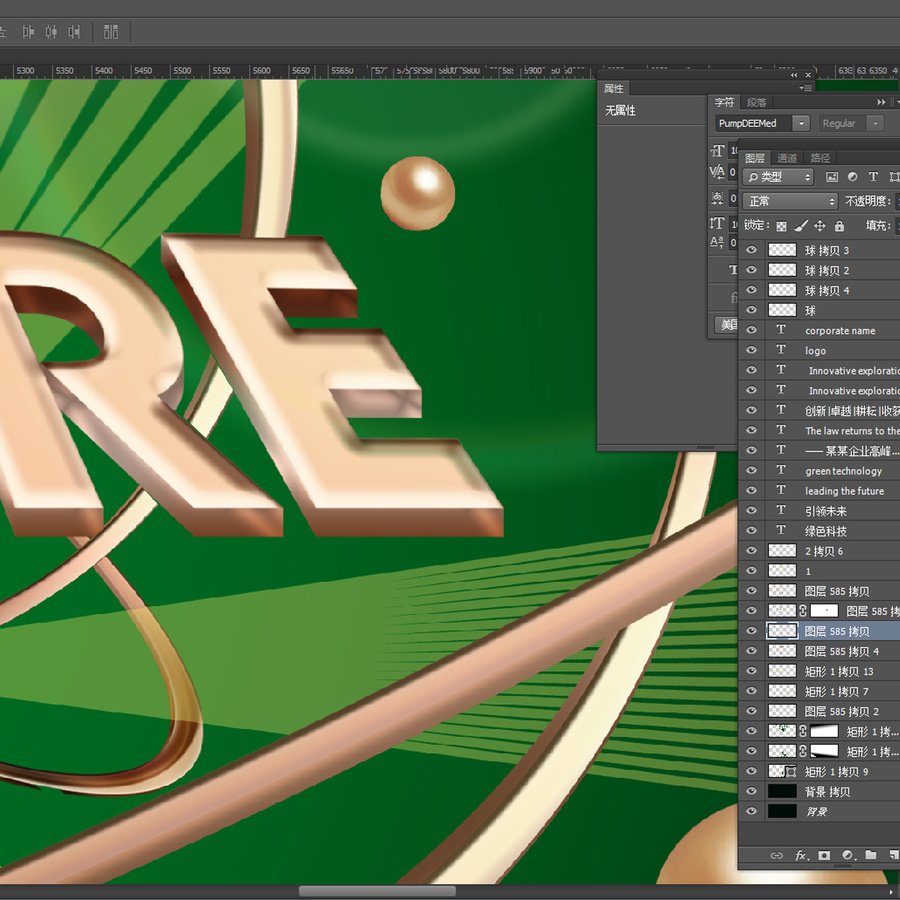Add a layer mask with mask icon
Viewport: 900px width, 900px height.
click(824, 856)
